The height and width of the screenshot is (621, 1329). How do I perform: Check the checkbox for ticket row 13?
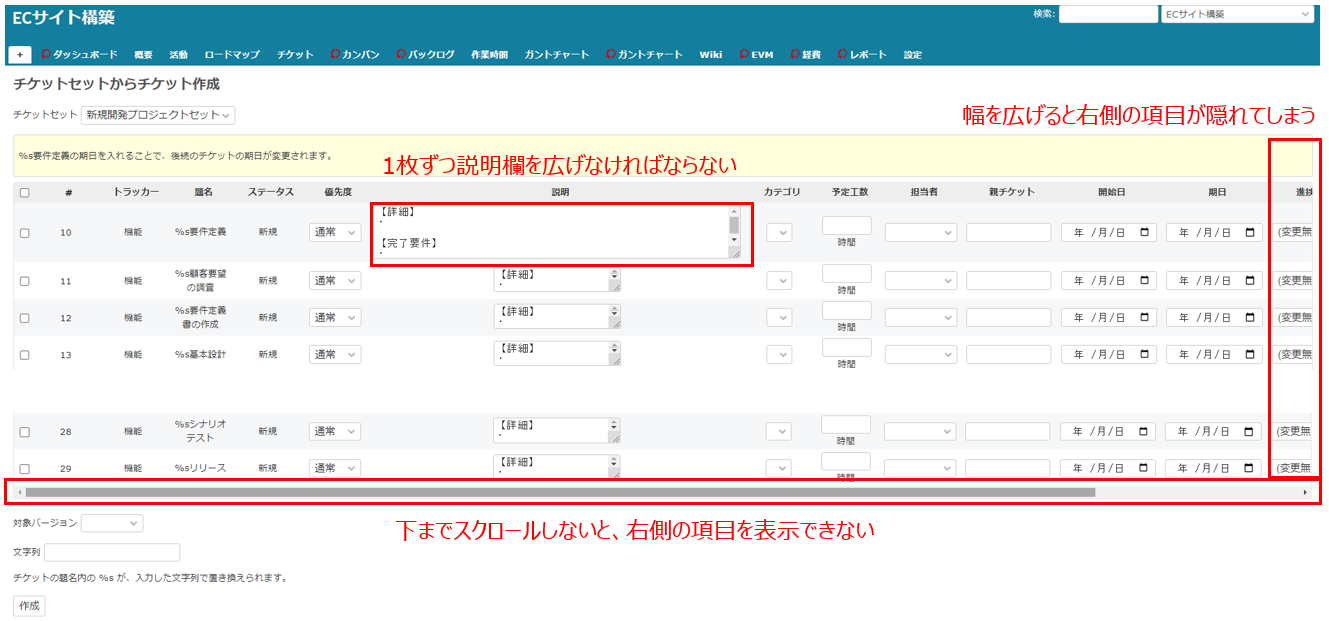coord(25,355)
